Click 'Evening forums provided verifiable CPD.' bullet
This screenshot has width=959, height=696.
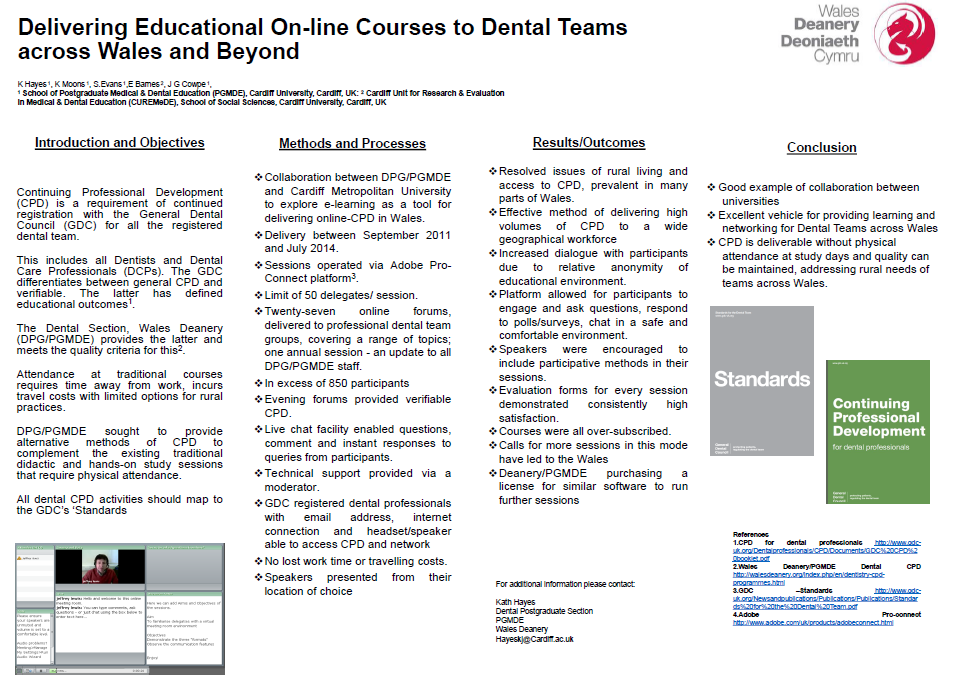[x=353, y=406]
